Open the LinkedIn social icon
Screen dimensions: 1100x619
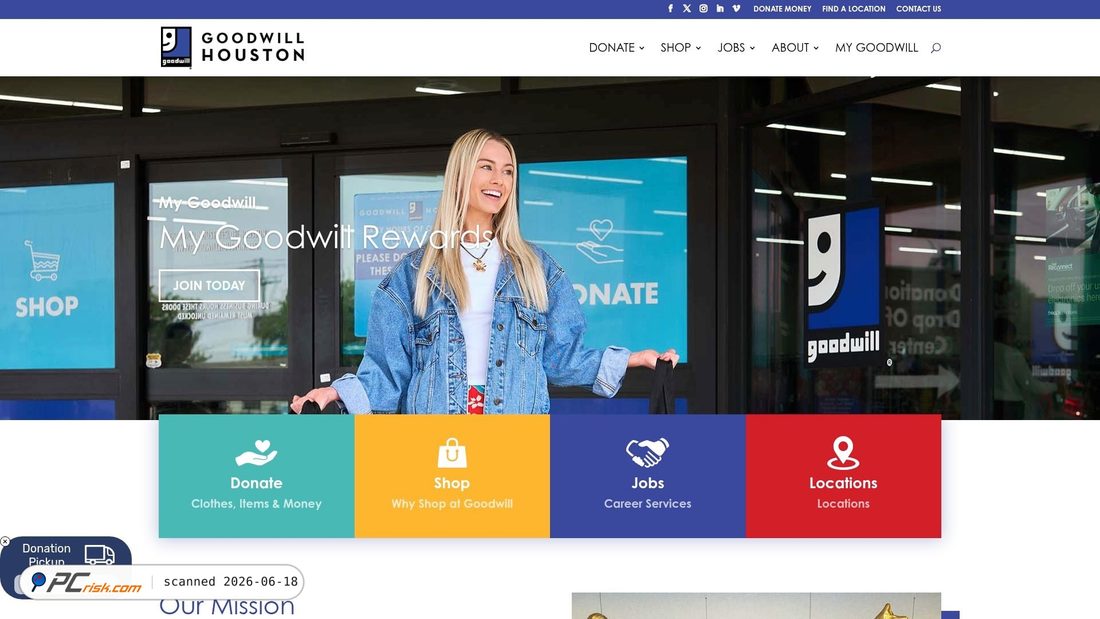720,8
